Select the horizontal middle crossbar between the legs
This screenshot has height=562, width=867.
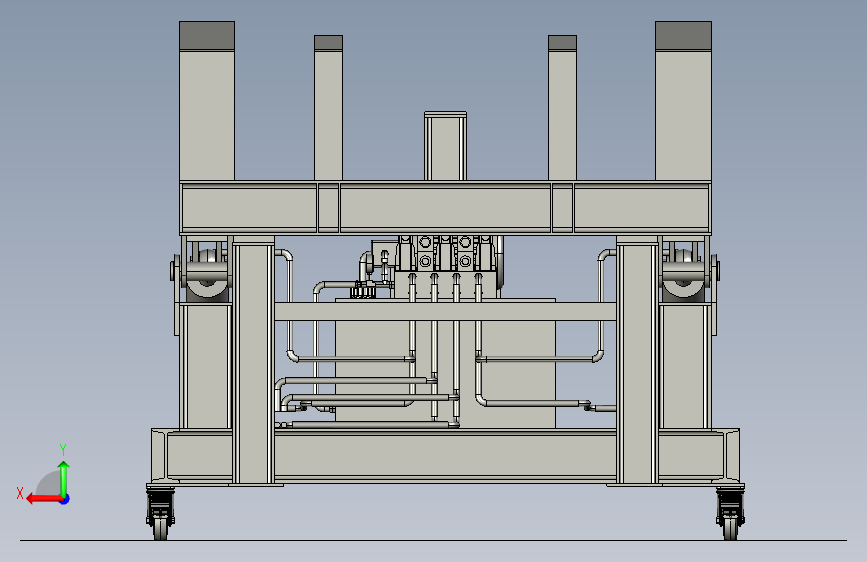tap(445, 311)
